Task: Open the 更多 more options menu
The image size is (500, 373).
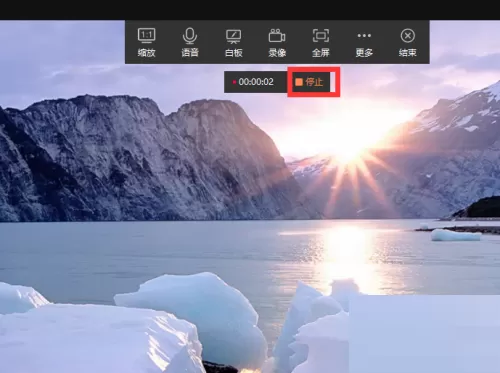Action: [364, 42]
